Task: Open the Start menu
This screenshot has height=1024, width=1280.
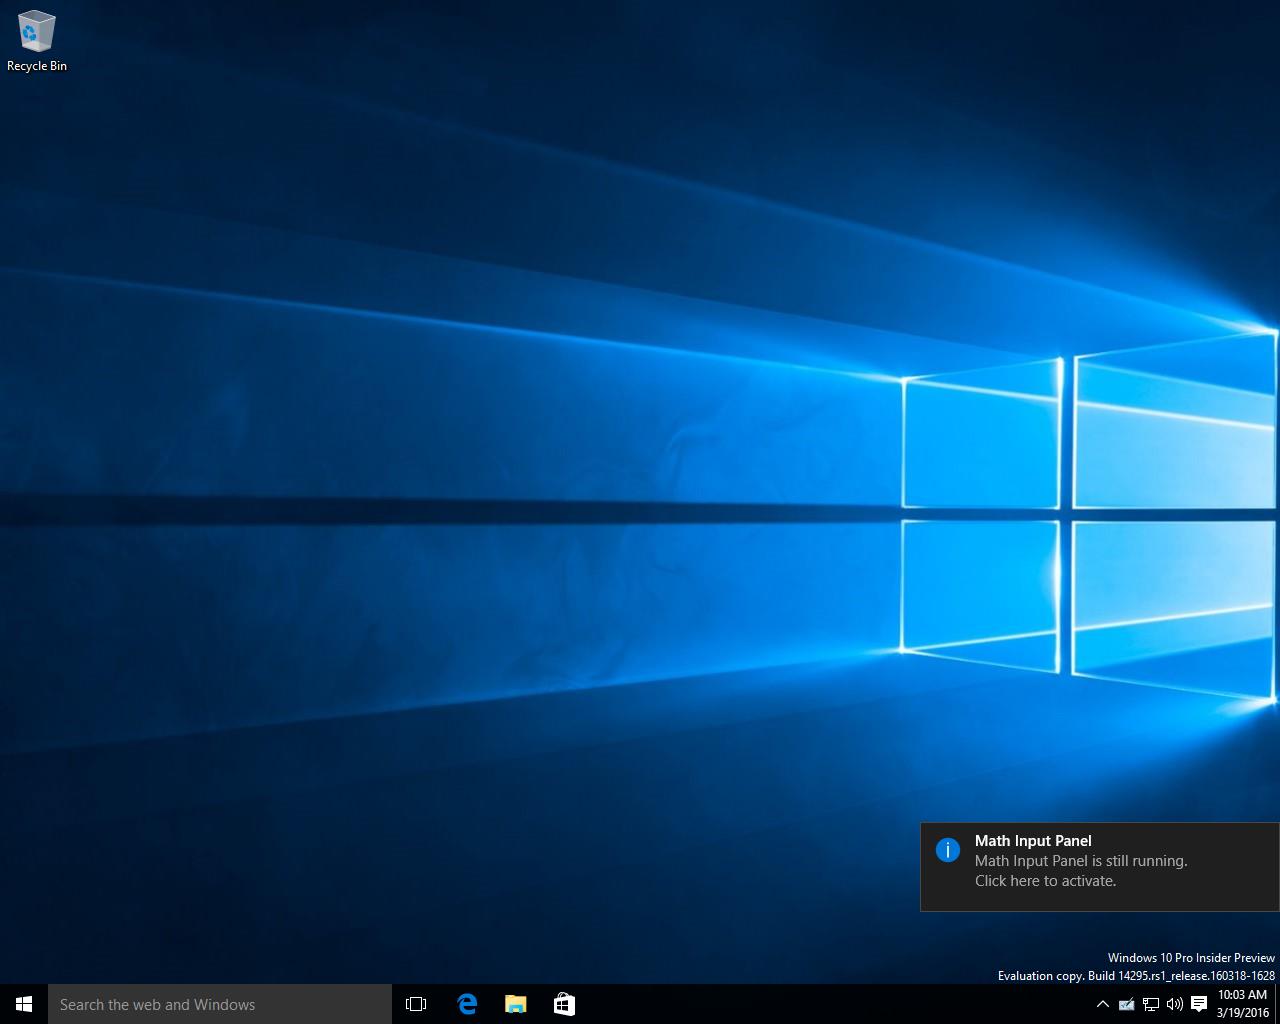Action: (24, 1004)
